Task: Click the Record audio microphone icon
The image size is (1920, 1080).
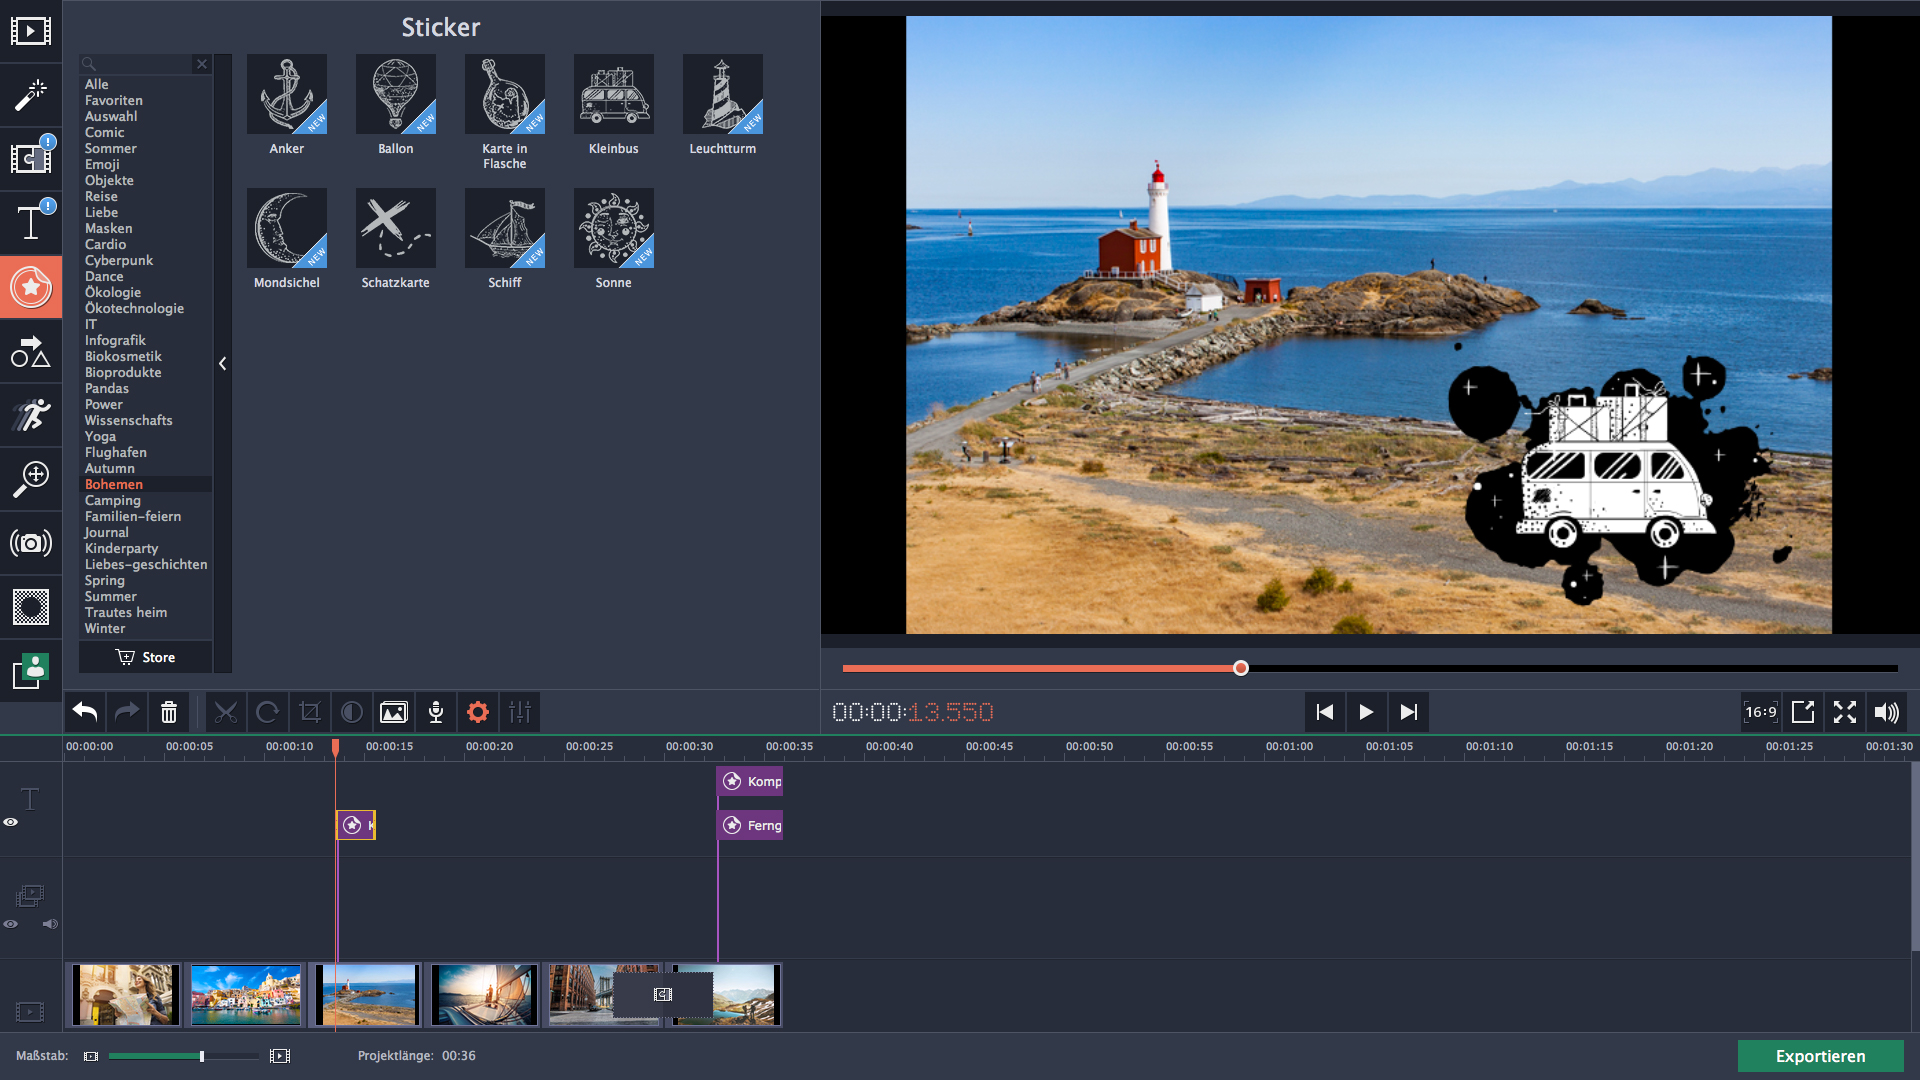Action: pyautogui.click(x=436, y=712)
